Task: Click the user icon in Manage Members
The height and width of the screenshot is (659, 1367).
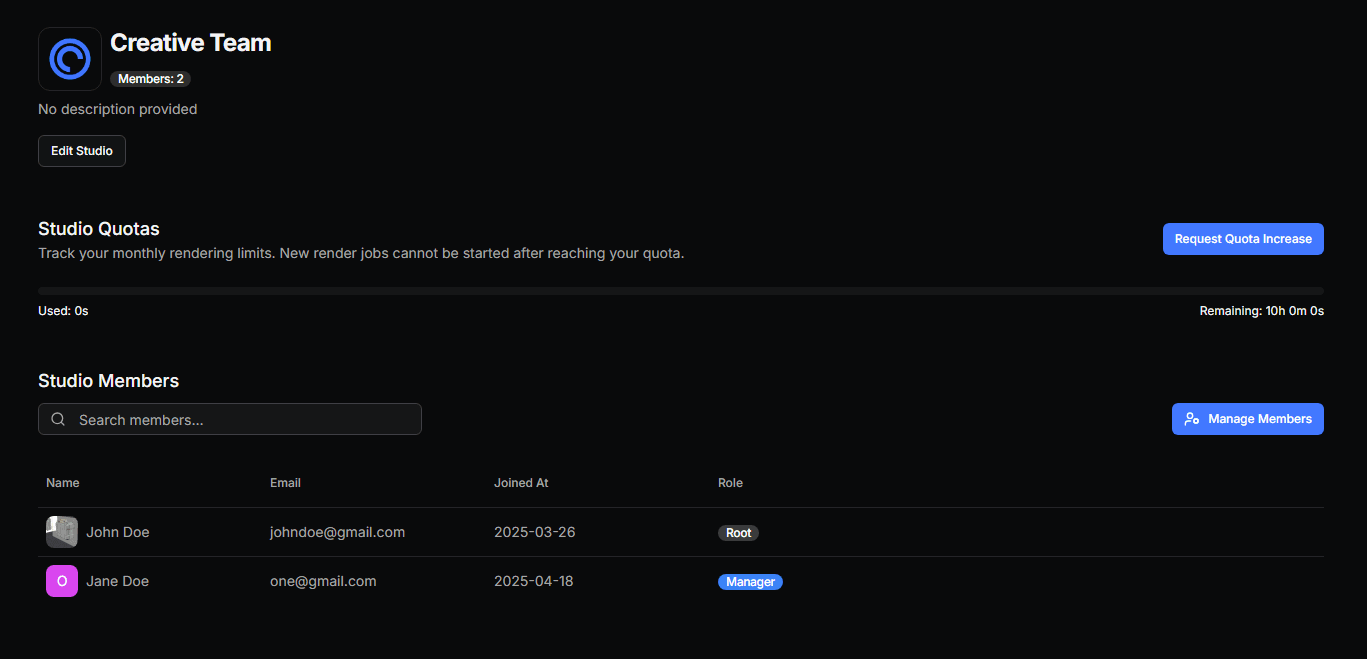Action: pos(1191,419)
